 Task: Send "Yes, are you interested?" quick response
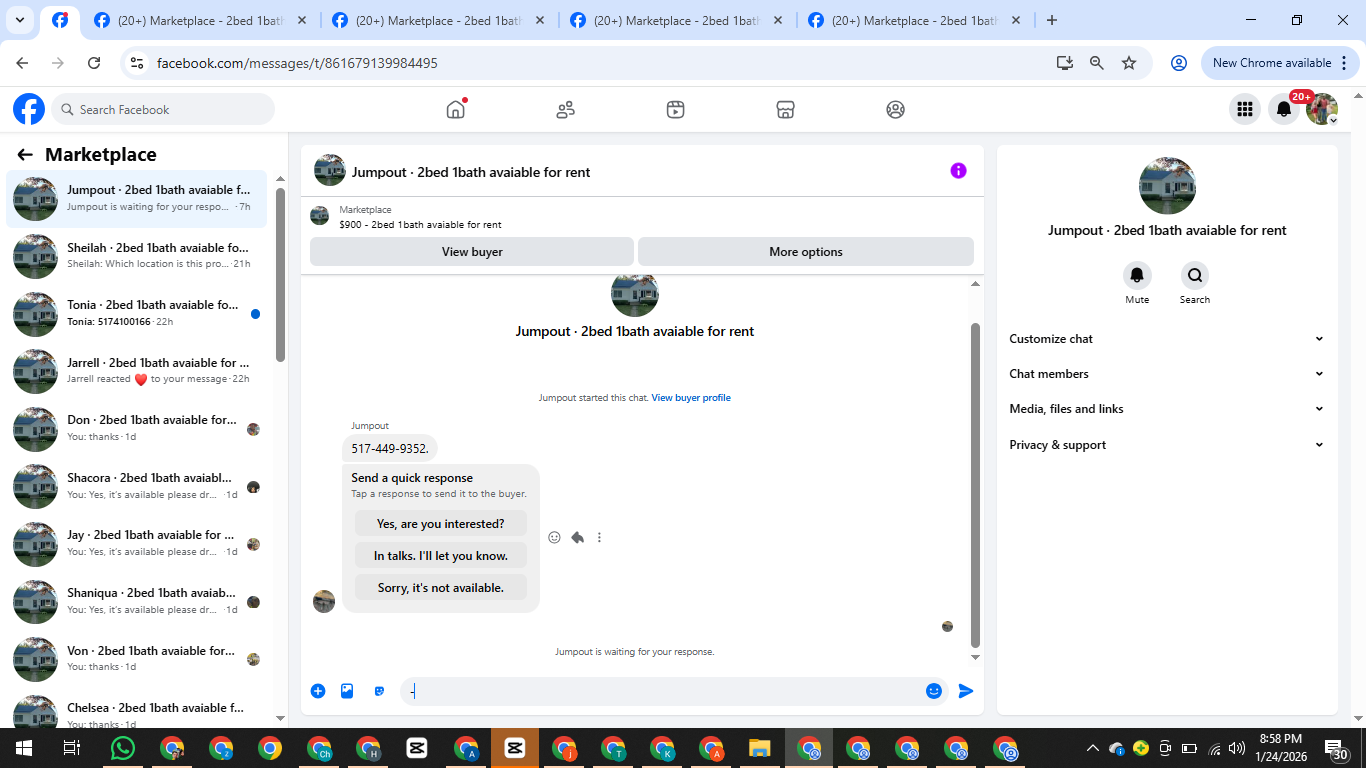tap(441, 523)
